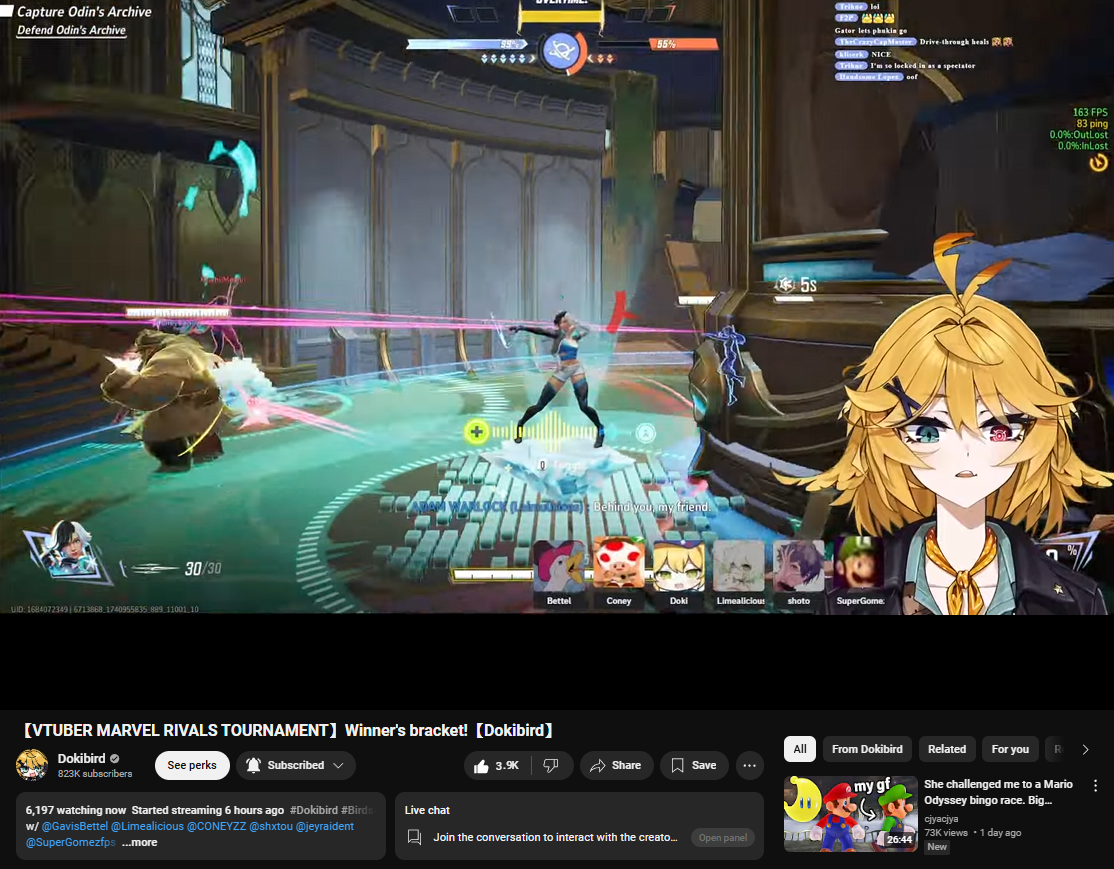Click the Dokibird channel name
The width and height of the screenshot is (1114, 869).
(81, 758)
